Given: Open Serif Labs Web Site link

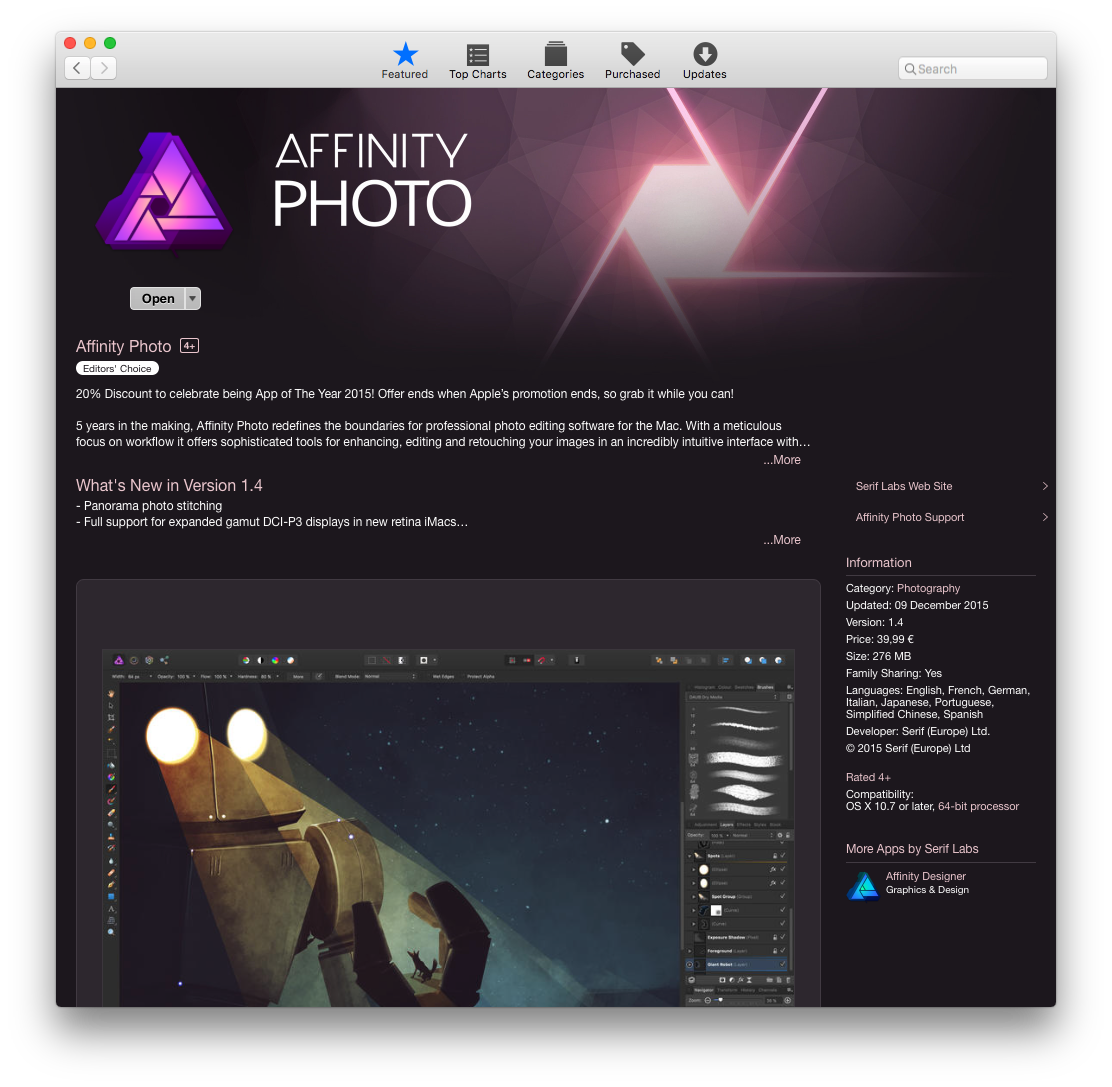Looking at the screenshot, I should tap(904, 486).
